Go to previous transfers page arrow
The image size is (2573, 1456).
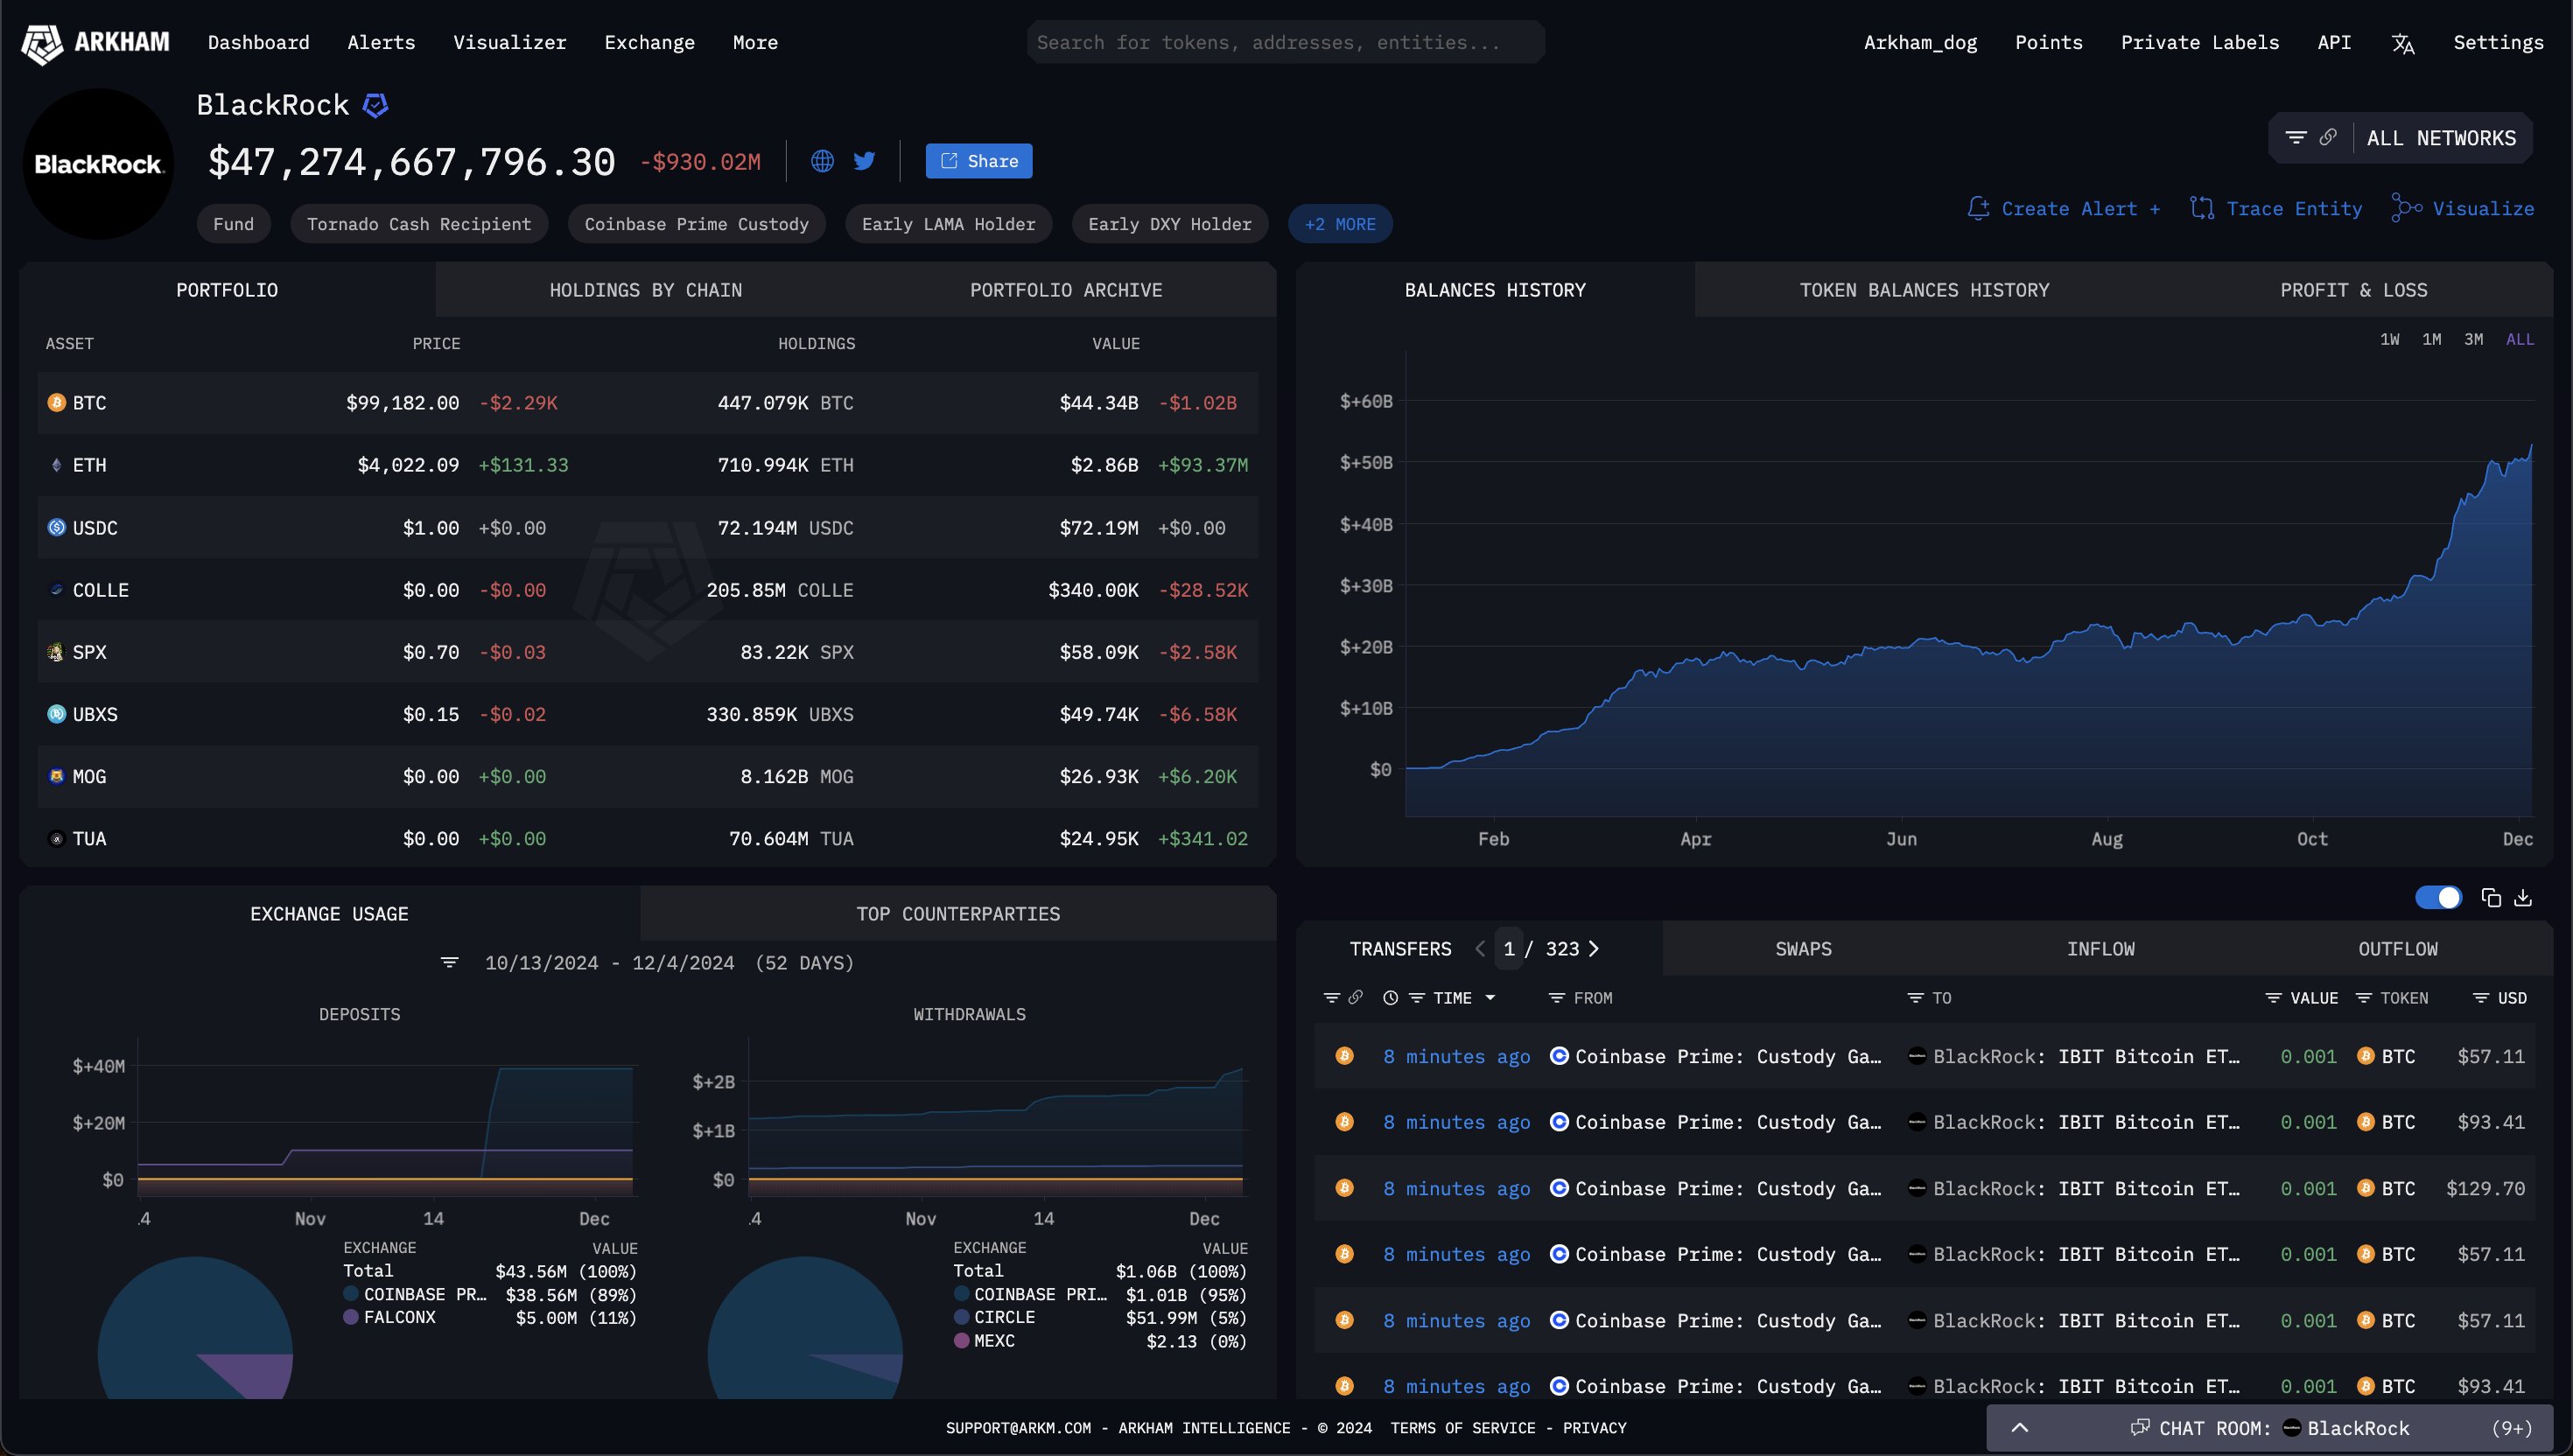pos(1480,949)
